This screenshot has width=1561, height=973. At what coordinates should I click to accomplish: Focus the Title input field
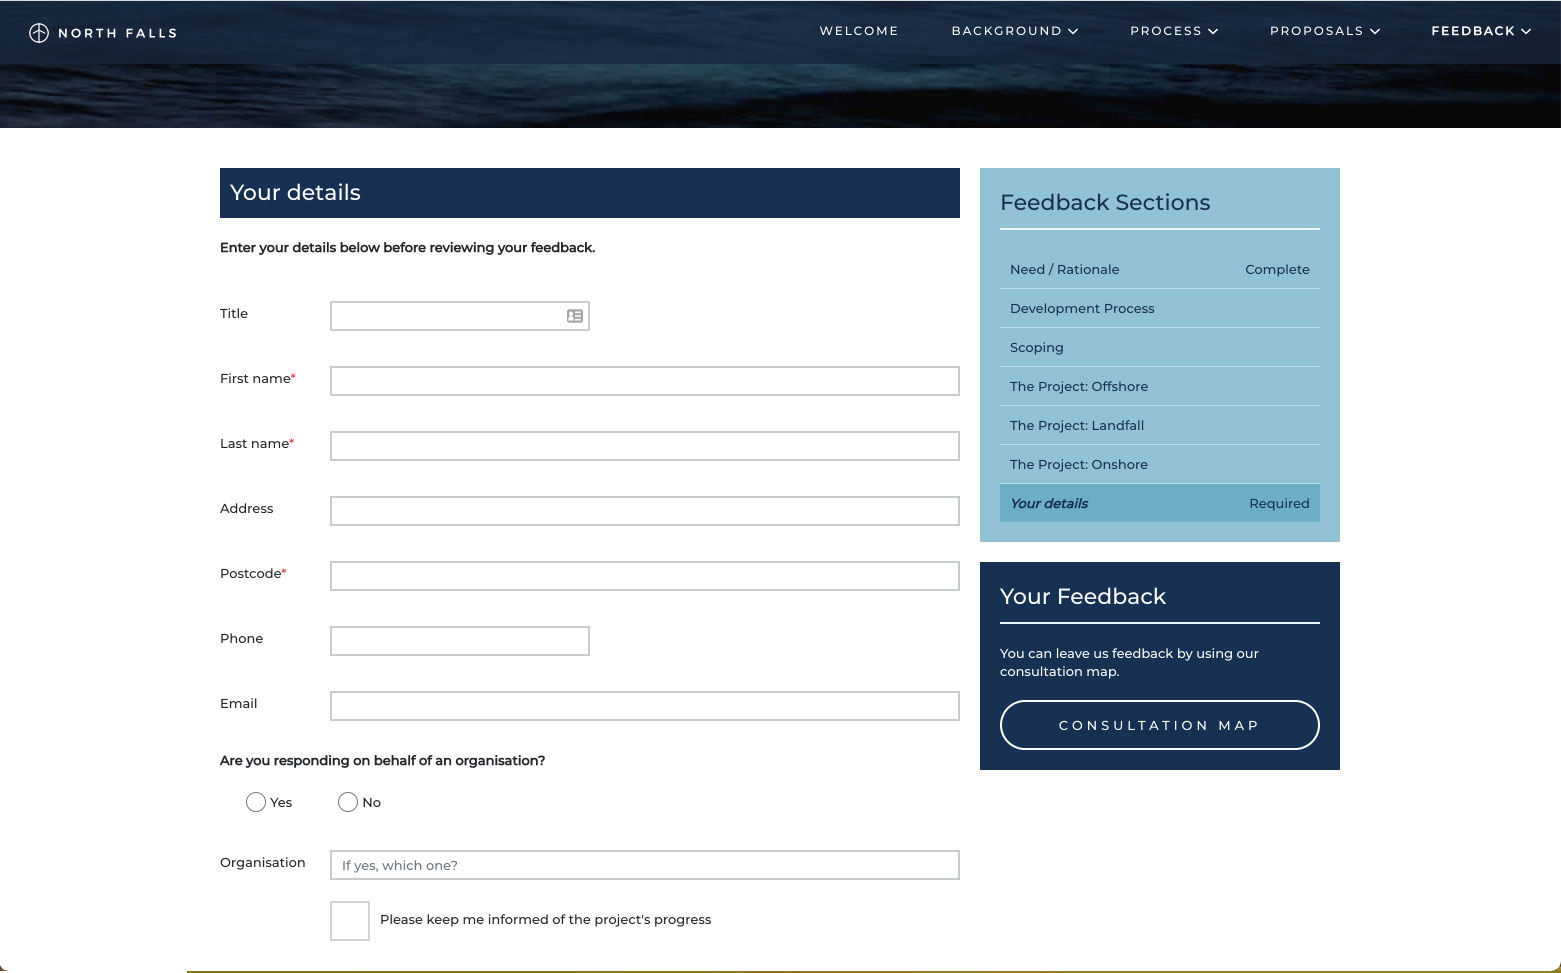click(460, 316)
